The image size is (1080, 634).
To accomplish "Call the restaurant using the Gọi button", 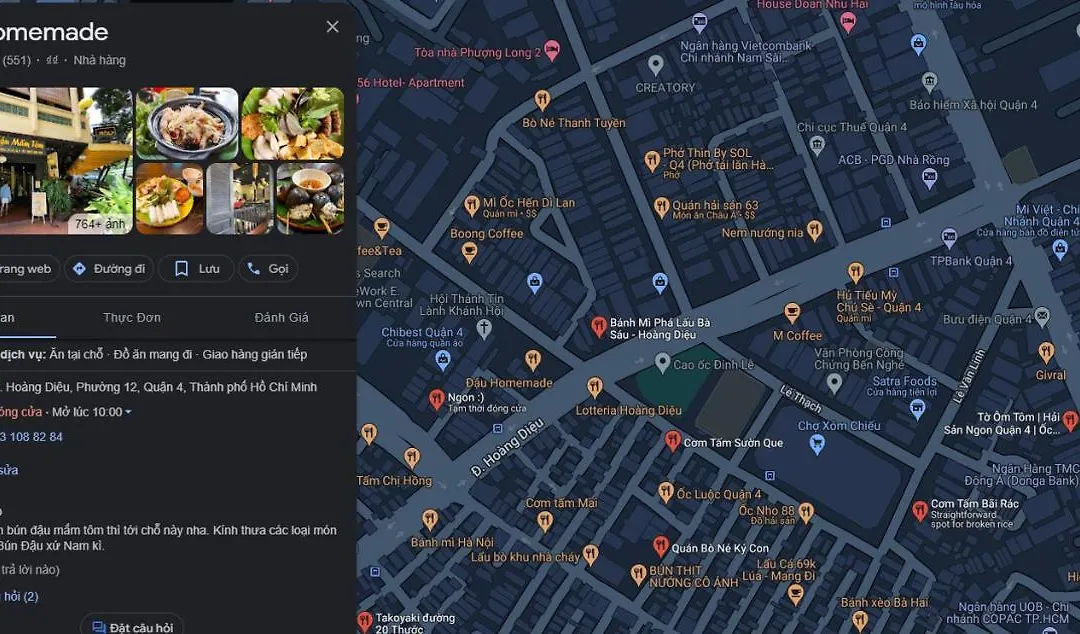I will [269, 269].
